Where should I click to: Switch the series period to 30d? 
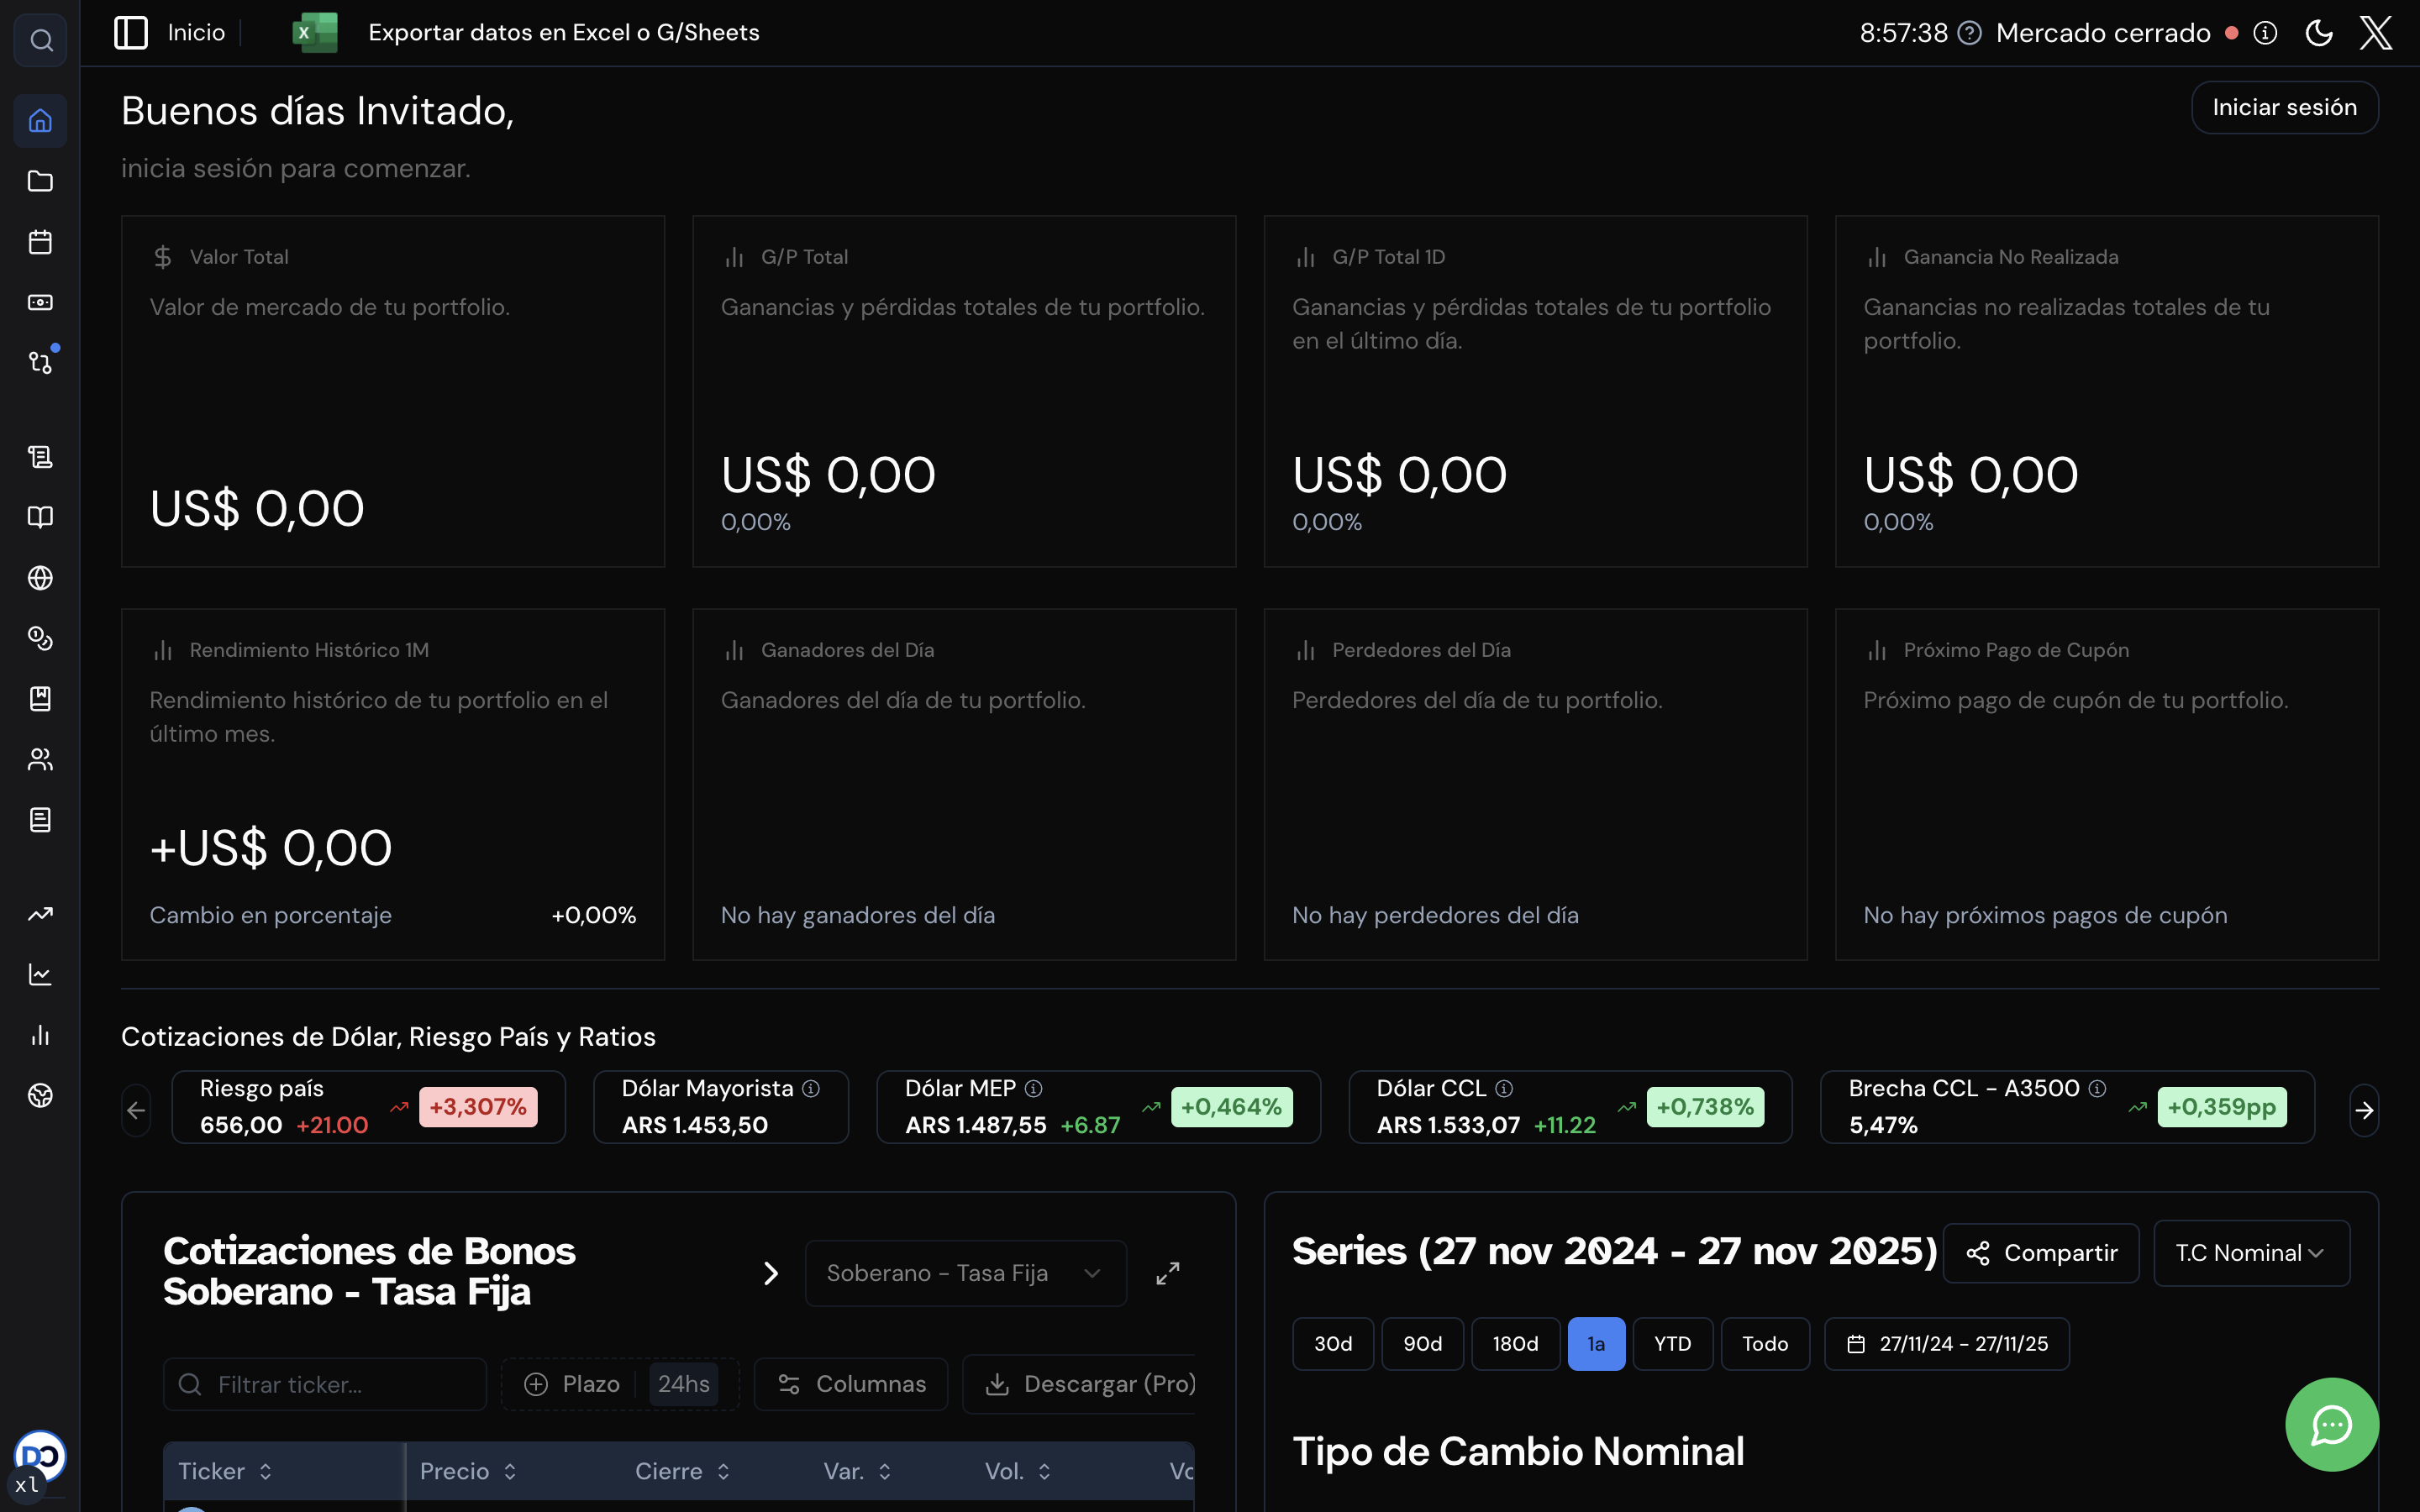pos(1333,1343)
